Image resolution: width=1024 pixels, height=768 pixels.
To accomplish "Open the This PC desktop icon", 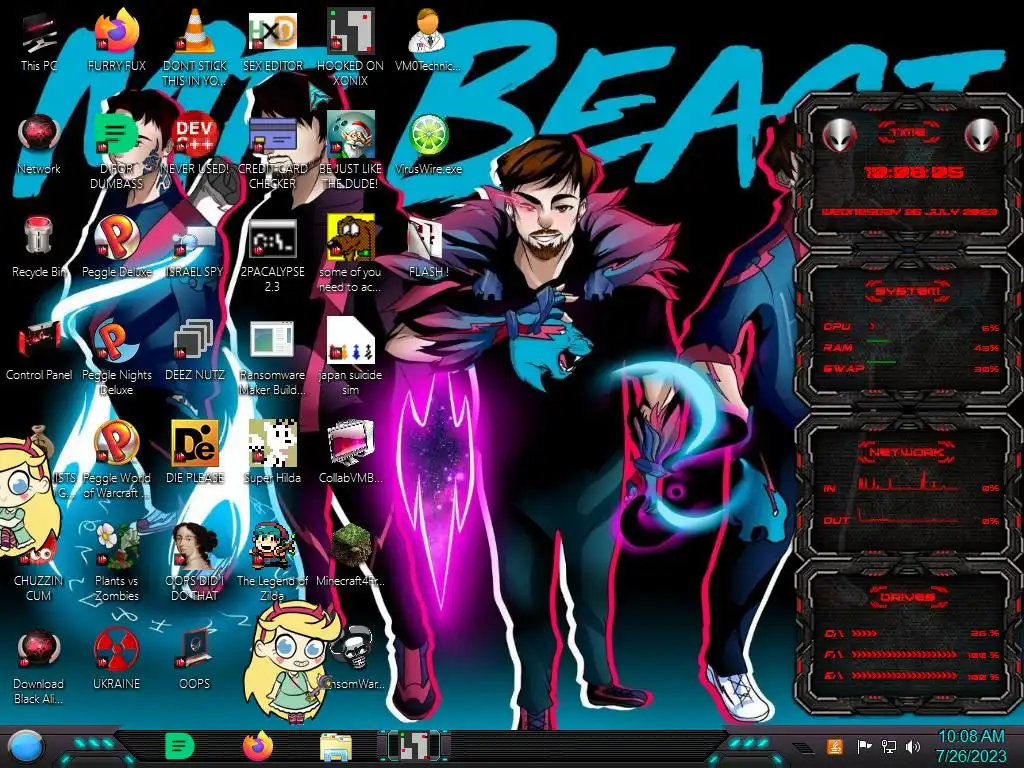I will click(x=39, y=42).
